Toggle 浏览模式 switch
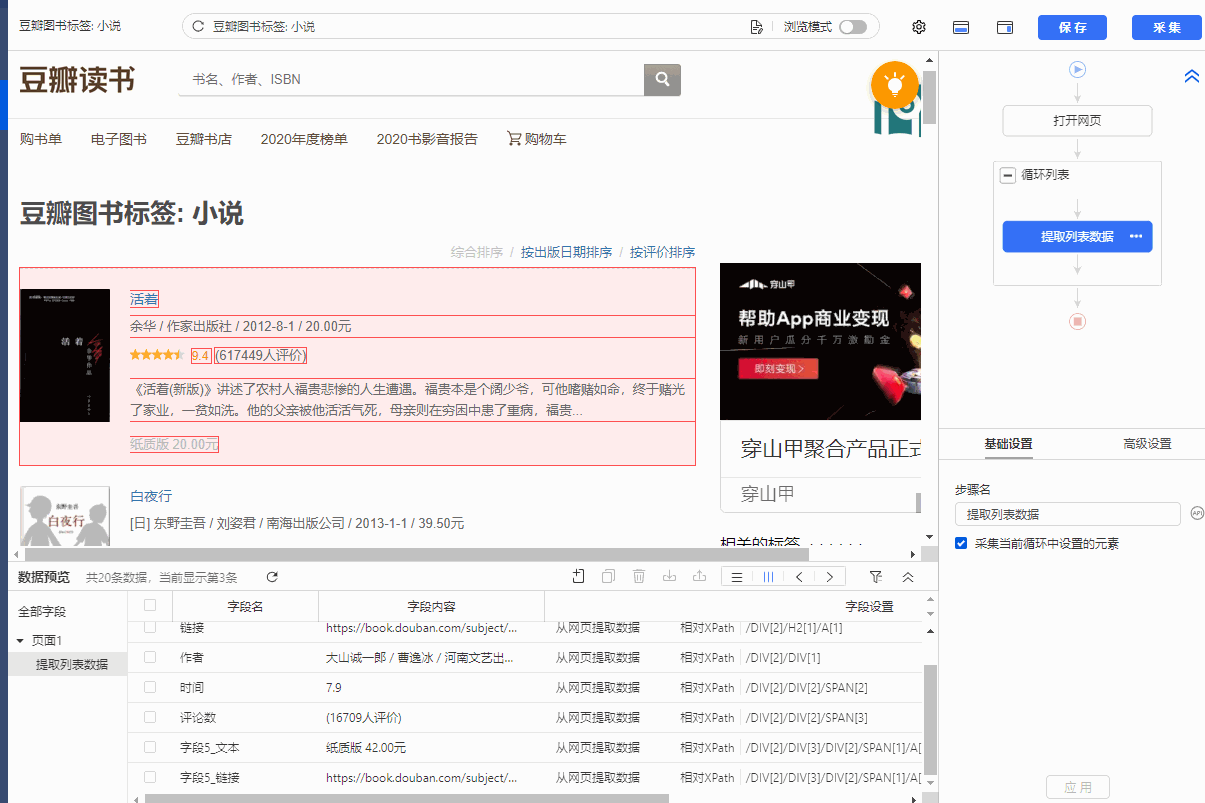The height and width of the screenshot is (803, 1205). pos(853,27)
